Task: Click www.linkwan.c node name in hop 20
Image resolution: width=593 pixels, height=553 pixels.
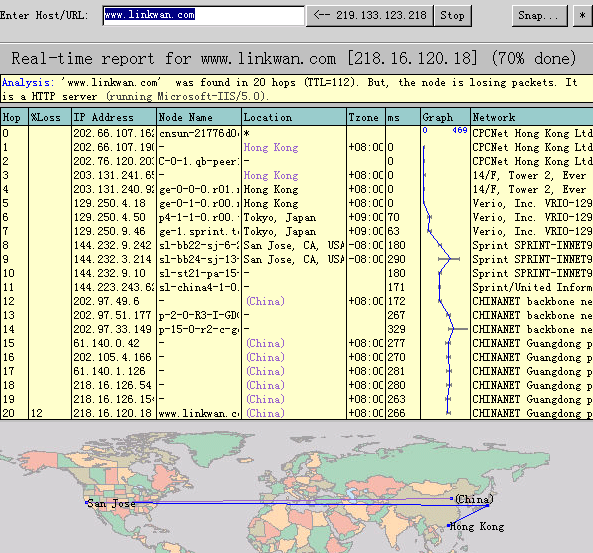Action: 199,413
